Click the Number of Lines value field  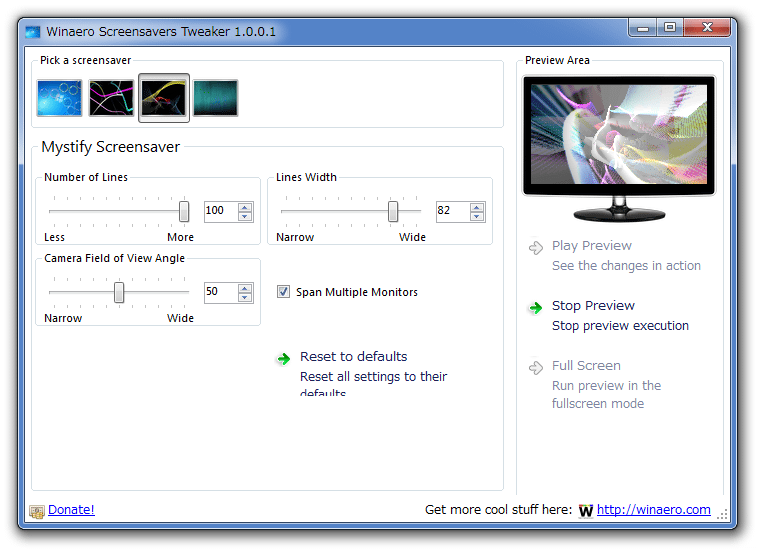(221, 211)
